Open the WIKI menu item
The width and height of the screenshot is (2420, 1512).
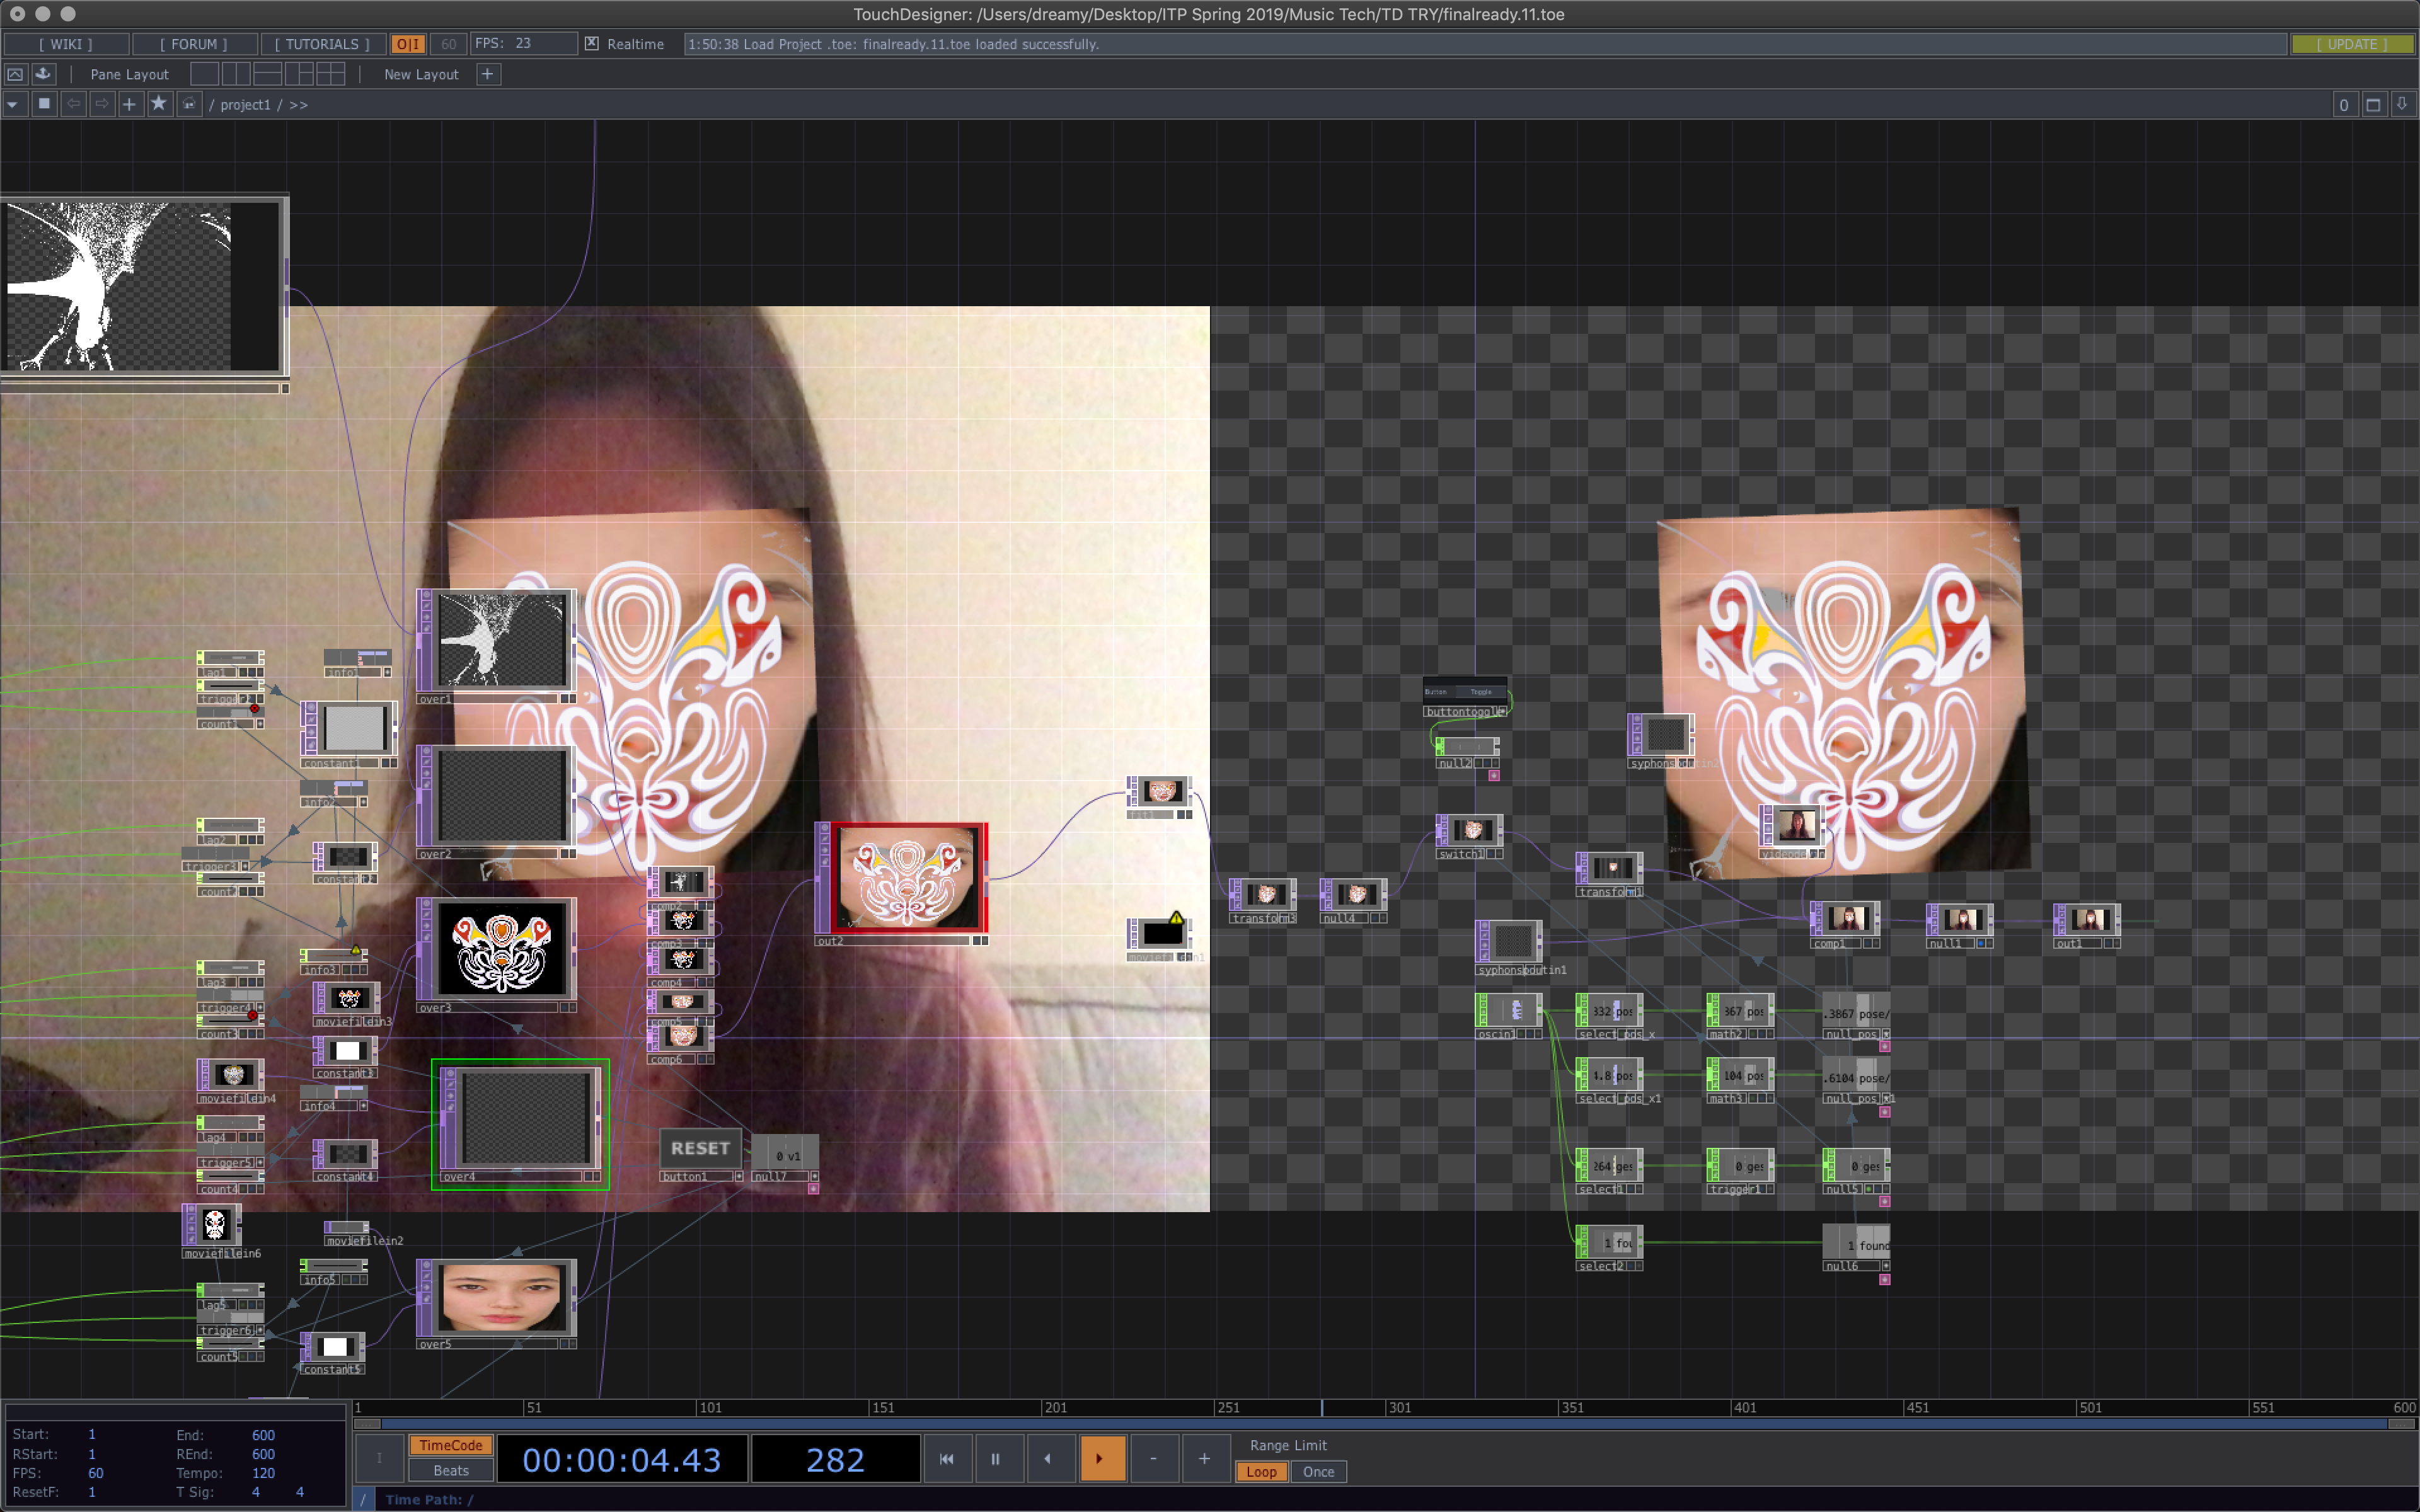click(x=66, y=44)
